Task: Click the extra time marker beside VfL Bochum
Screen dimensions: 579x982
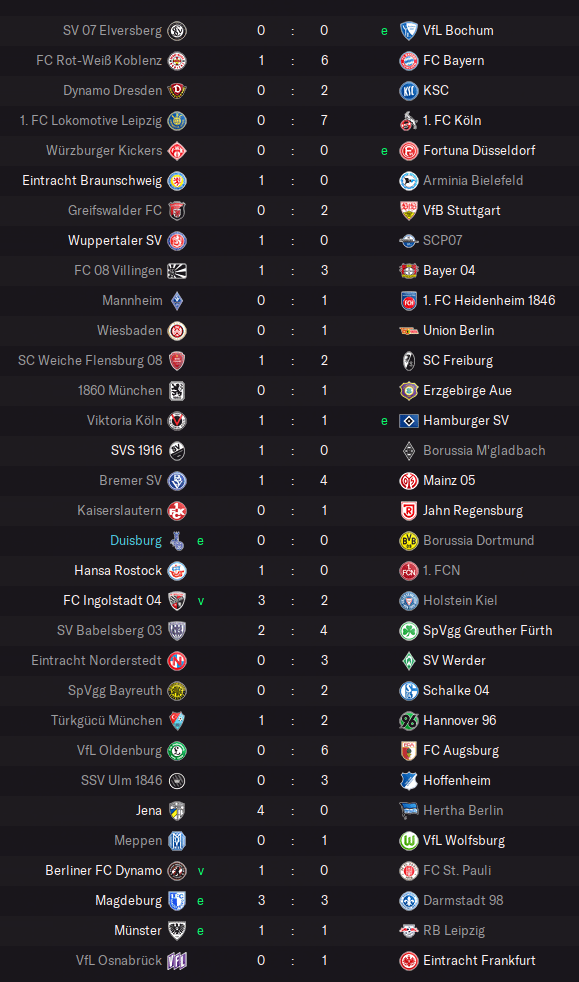Action: 384,31
